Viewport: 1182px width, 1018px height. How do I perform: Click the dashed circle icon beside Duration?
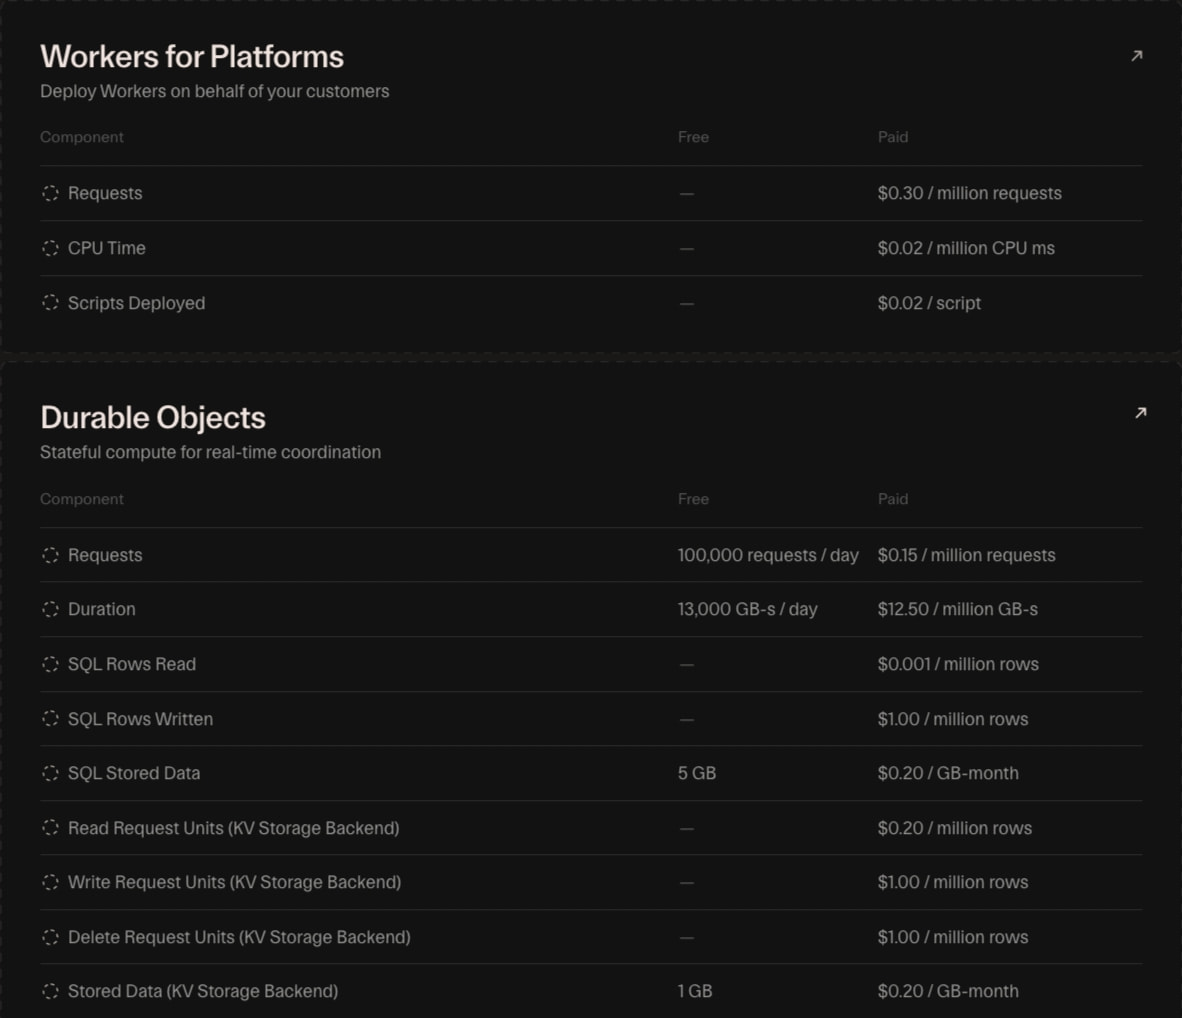(51, 609)
